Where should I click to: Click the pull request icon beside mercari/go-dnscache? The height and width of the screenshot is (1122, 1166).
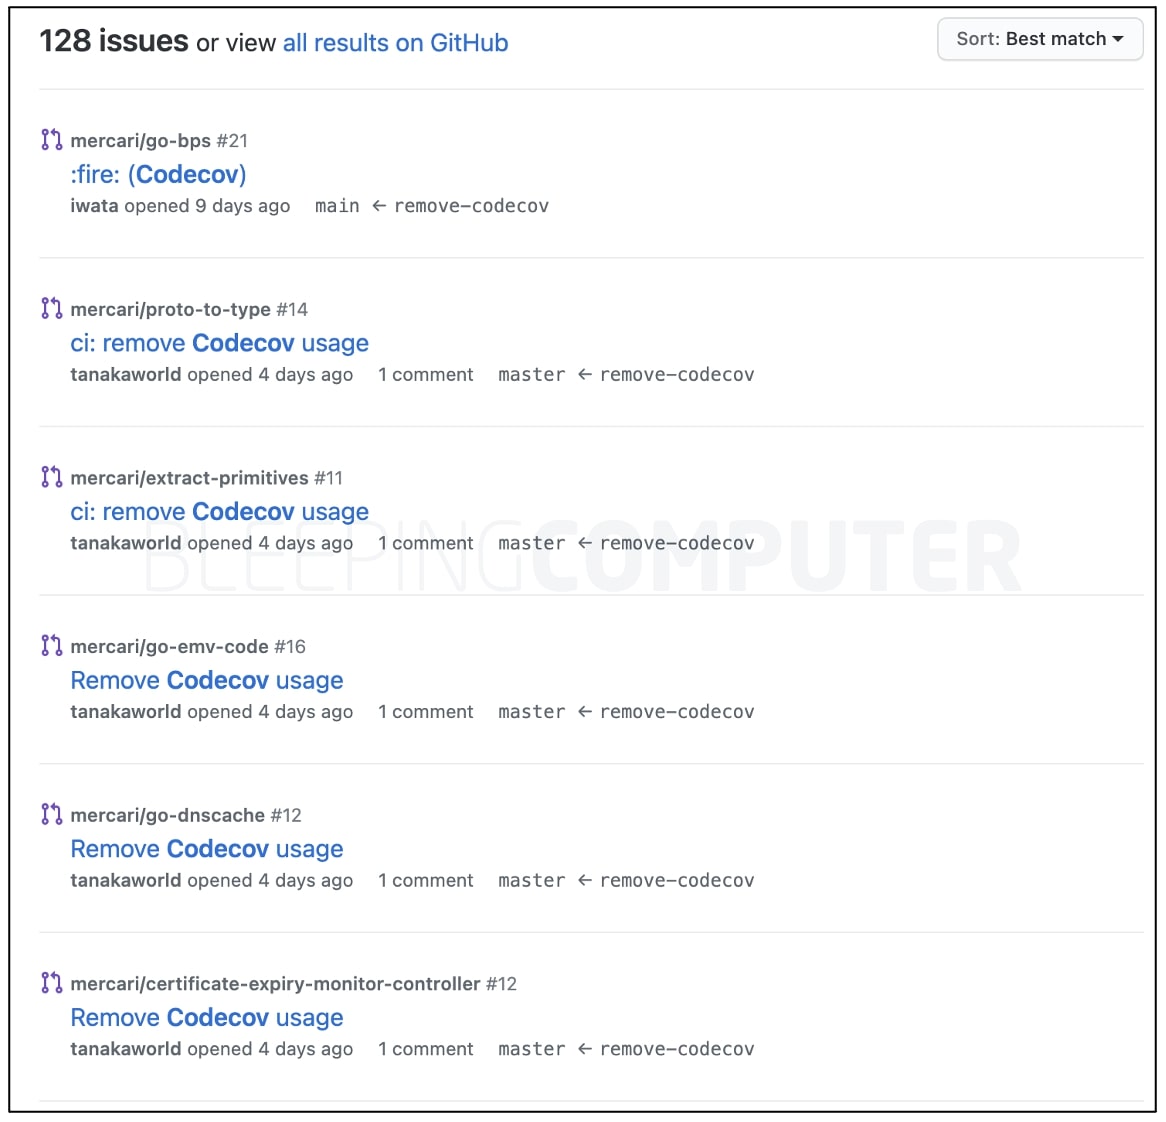click(x=51, y=815)
